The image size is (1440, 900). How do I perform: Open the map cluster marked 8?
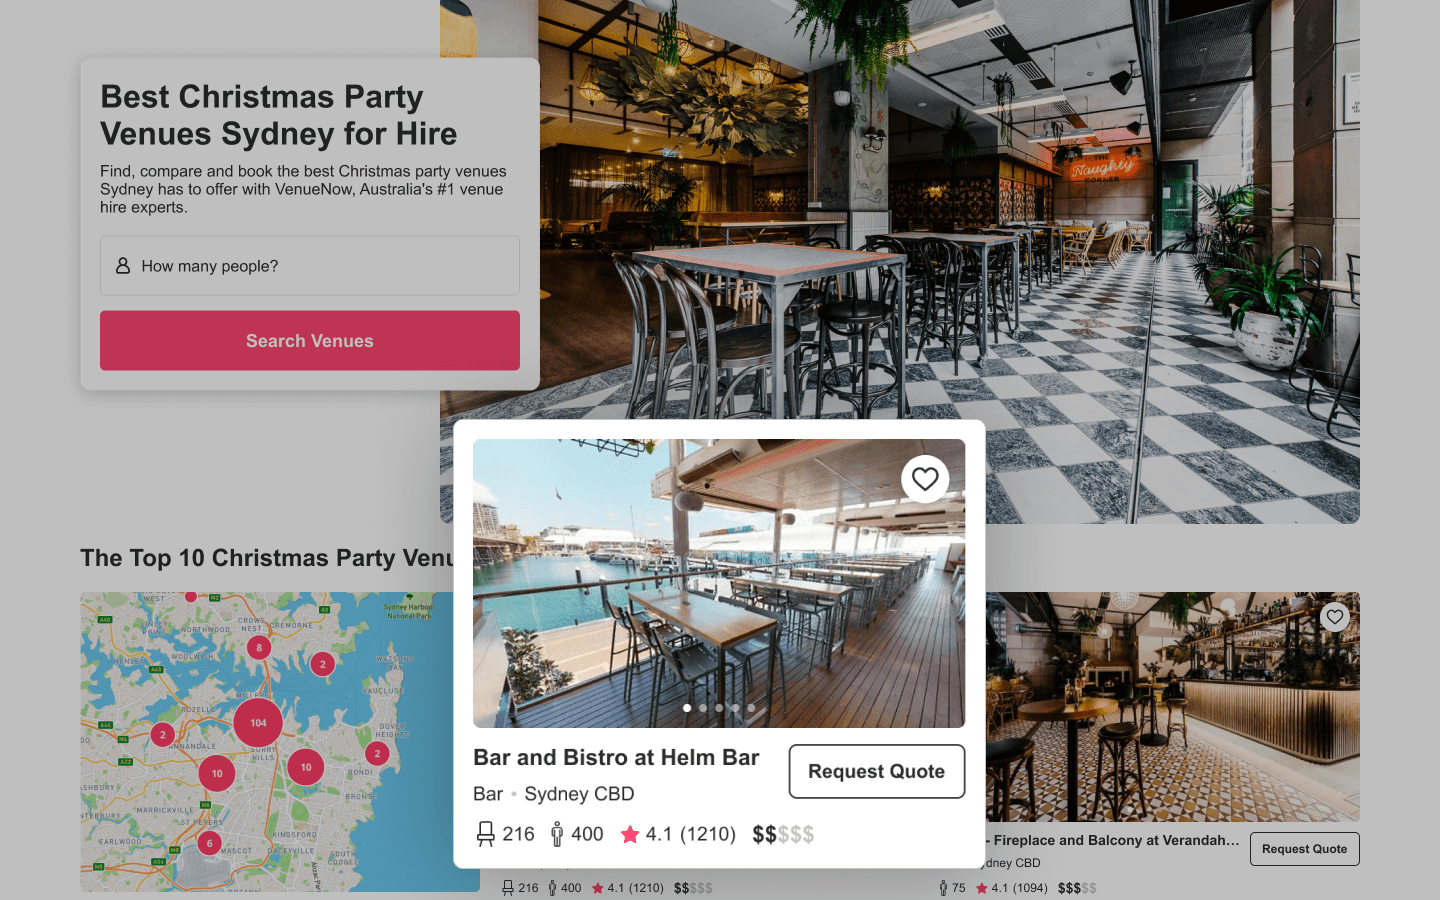pos(259,647)
